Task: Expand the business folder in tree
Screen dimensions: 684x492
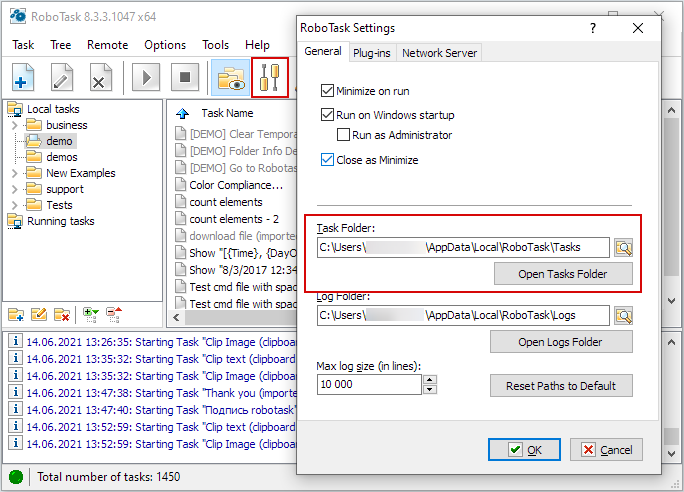Action: 14,125
